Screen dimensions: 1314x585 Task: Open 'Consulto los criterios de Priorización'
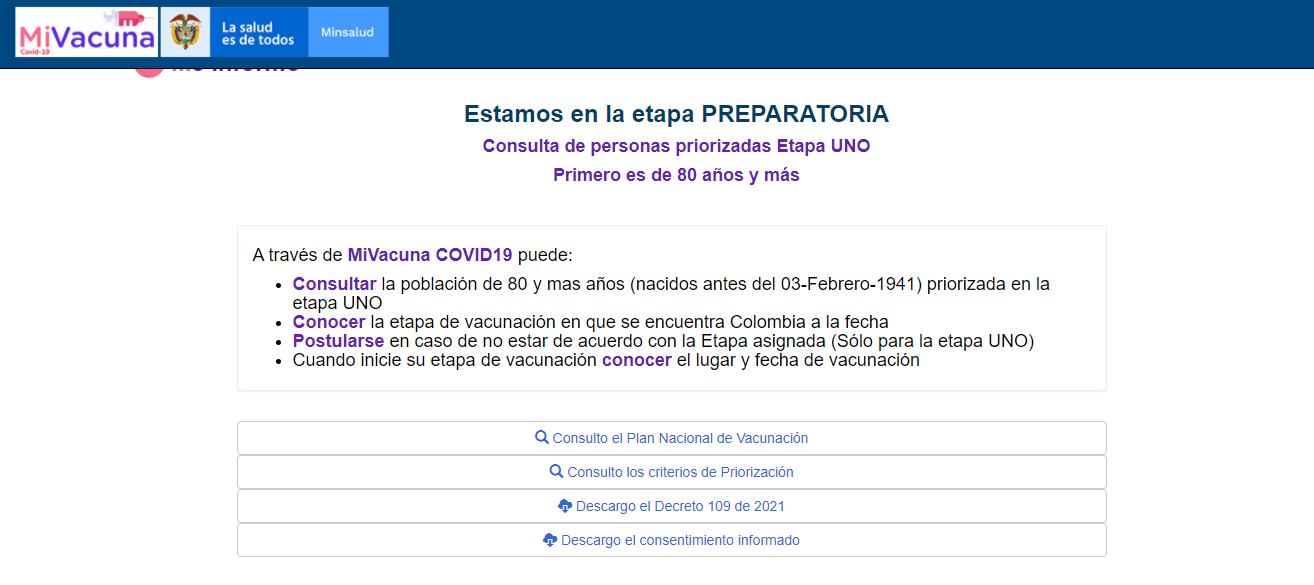click(680, 472)
